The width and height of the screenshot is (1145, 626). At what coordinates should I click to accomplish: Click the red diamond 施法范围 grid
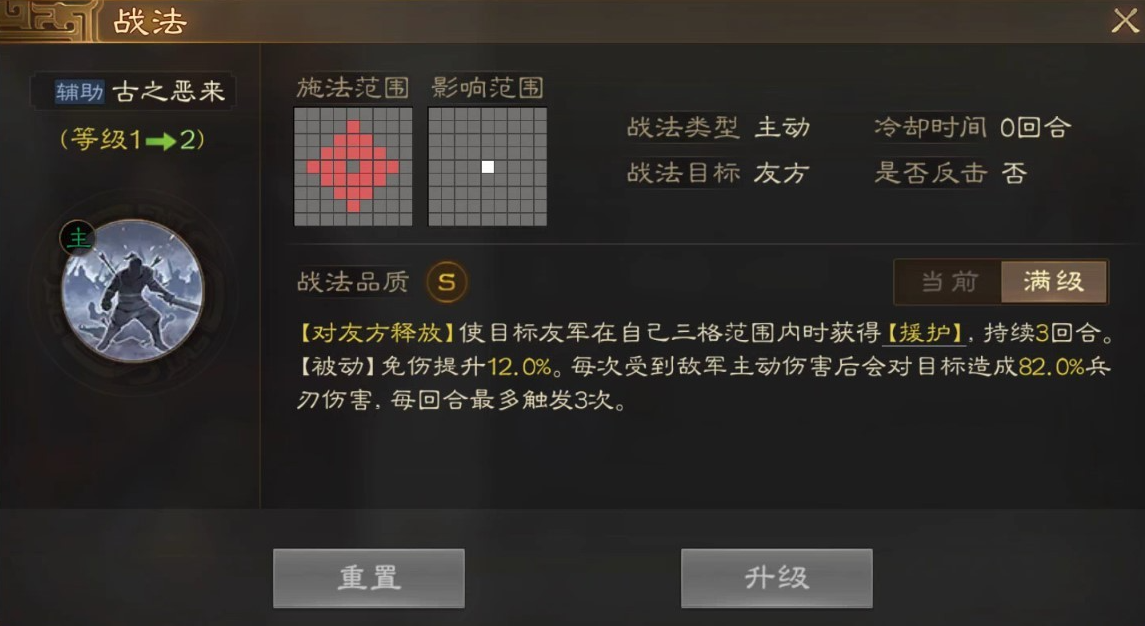[x=353, y=167]
